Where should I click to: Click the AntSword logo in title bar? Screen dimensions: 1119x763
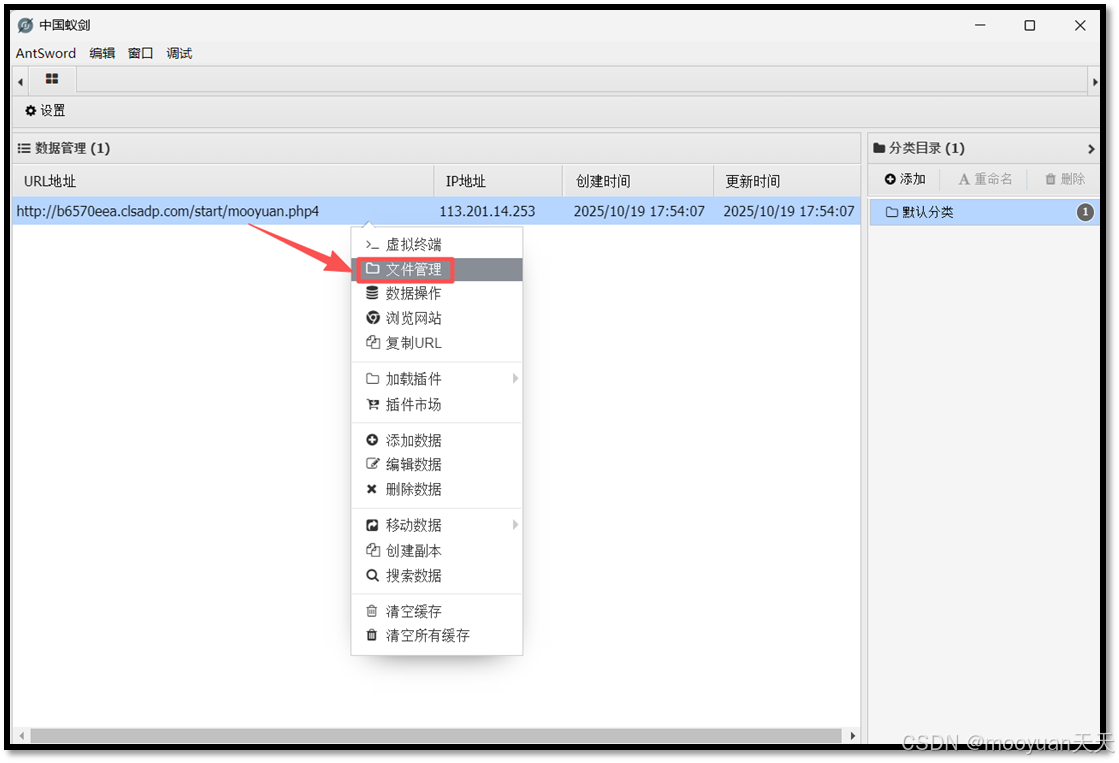pyautogui.click(x=26, y=26)
